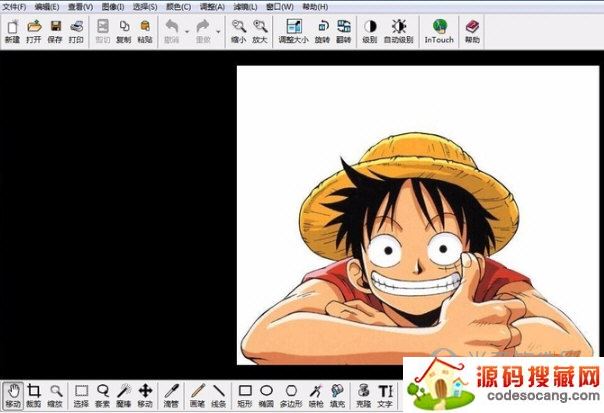Select the 套索 (Lasso) tool
The image size is (604, 413).
[102, 395]
